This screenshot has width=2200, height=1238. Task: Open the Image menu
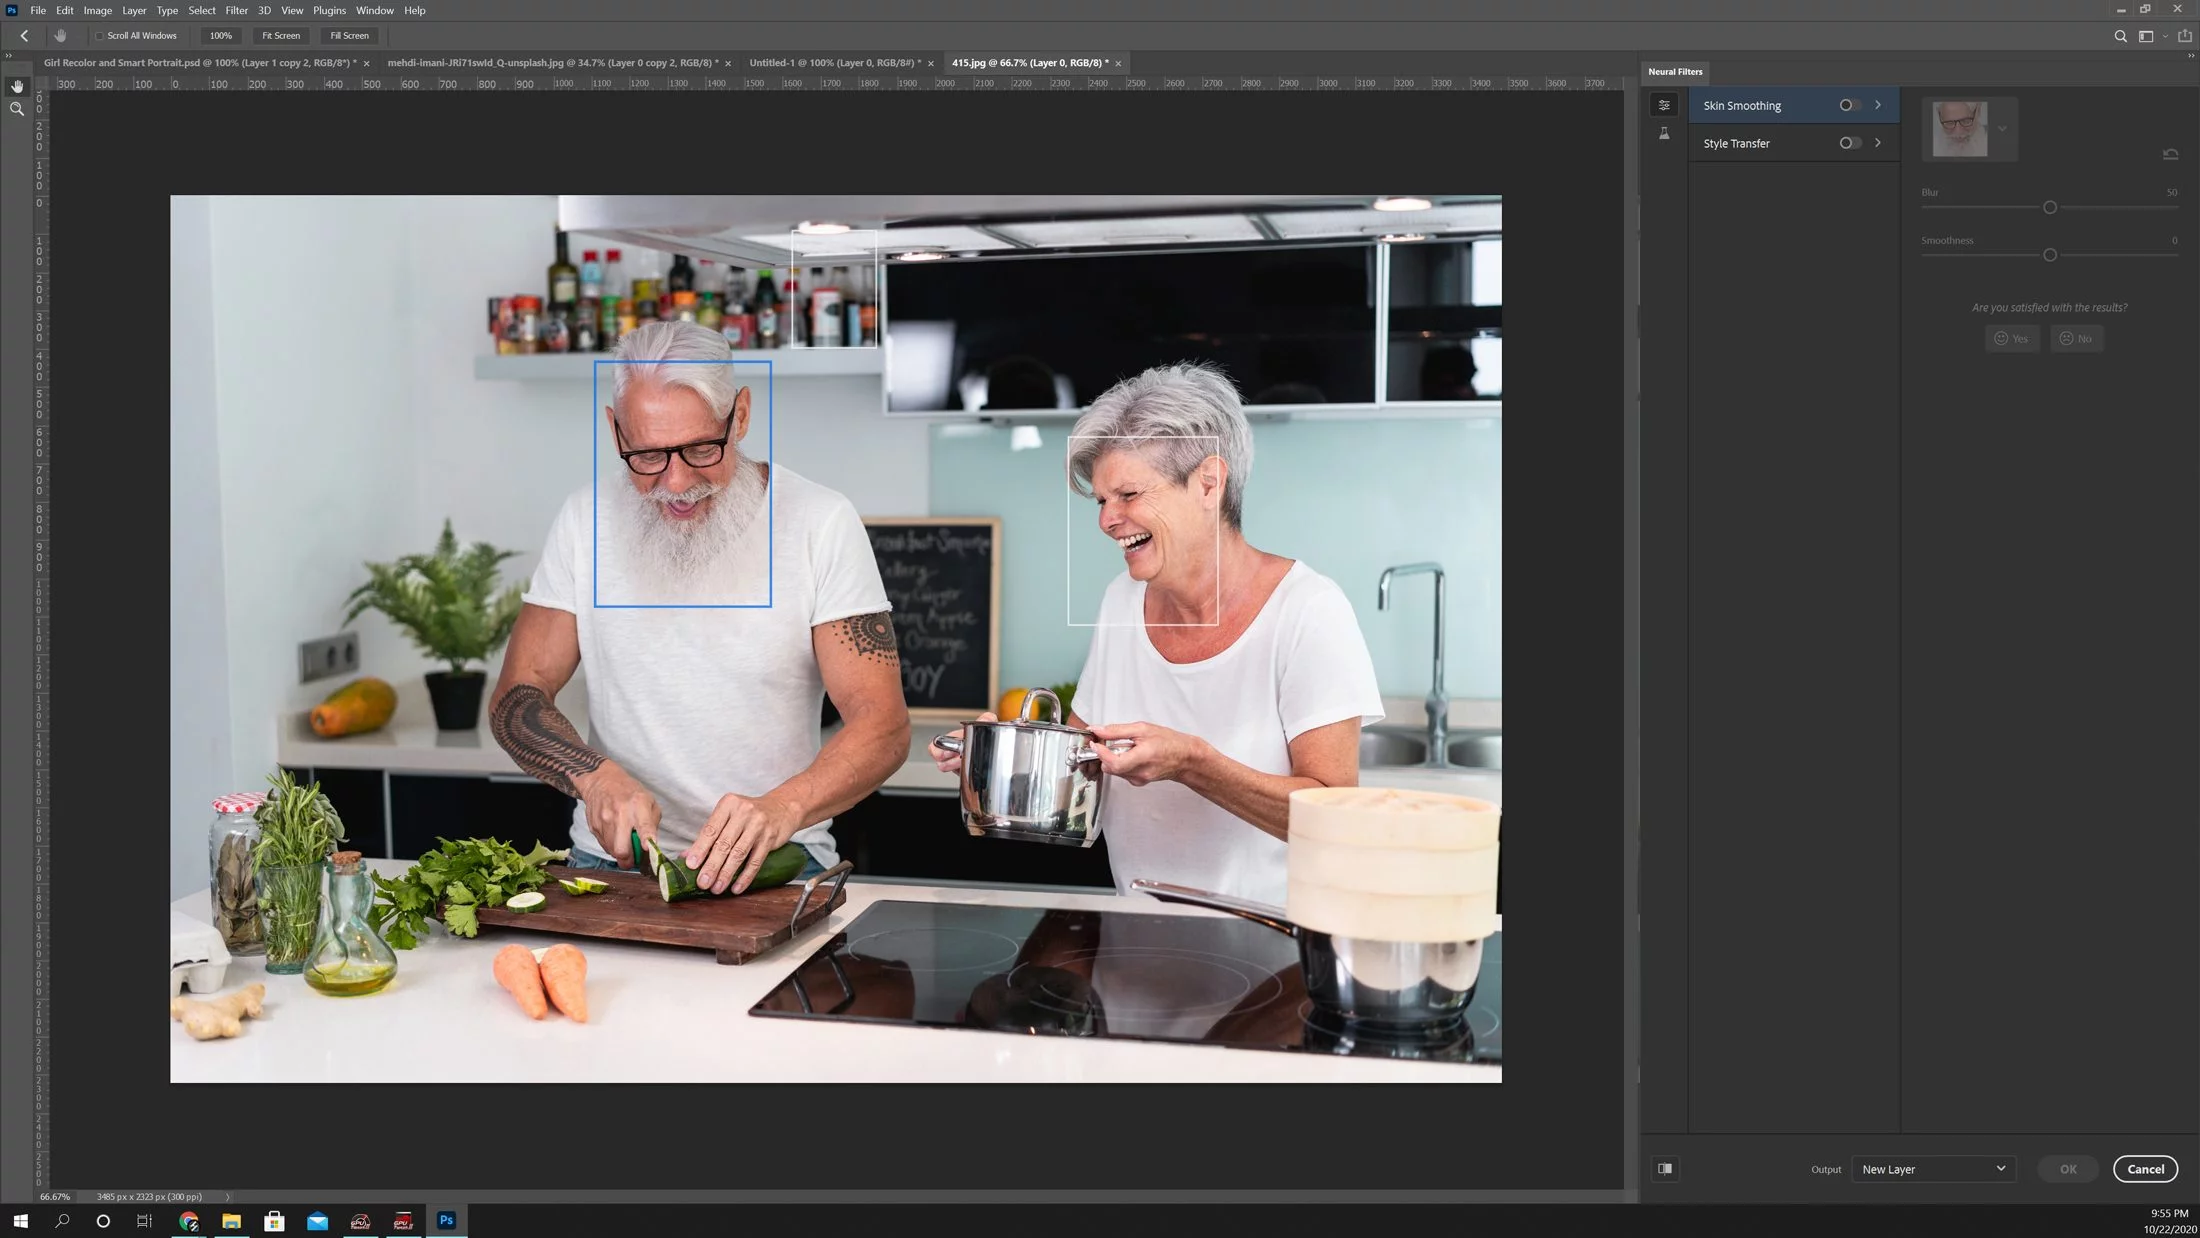click(97, 10)
